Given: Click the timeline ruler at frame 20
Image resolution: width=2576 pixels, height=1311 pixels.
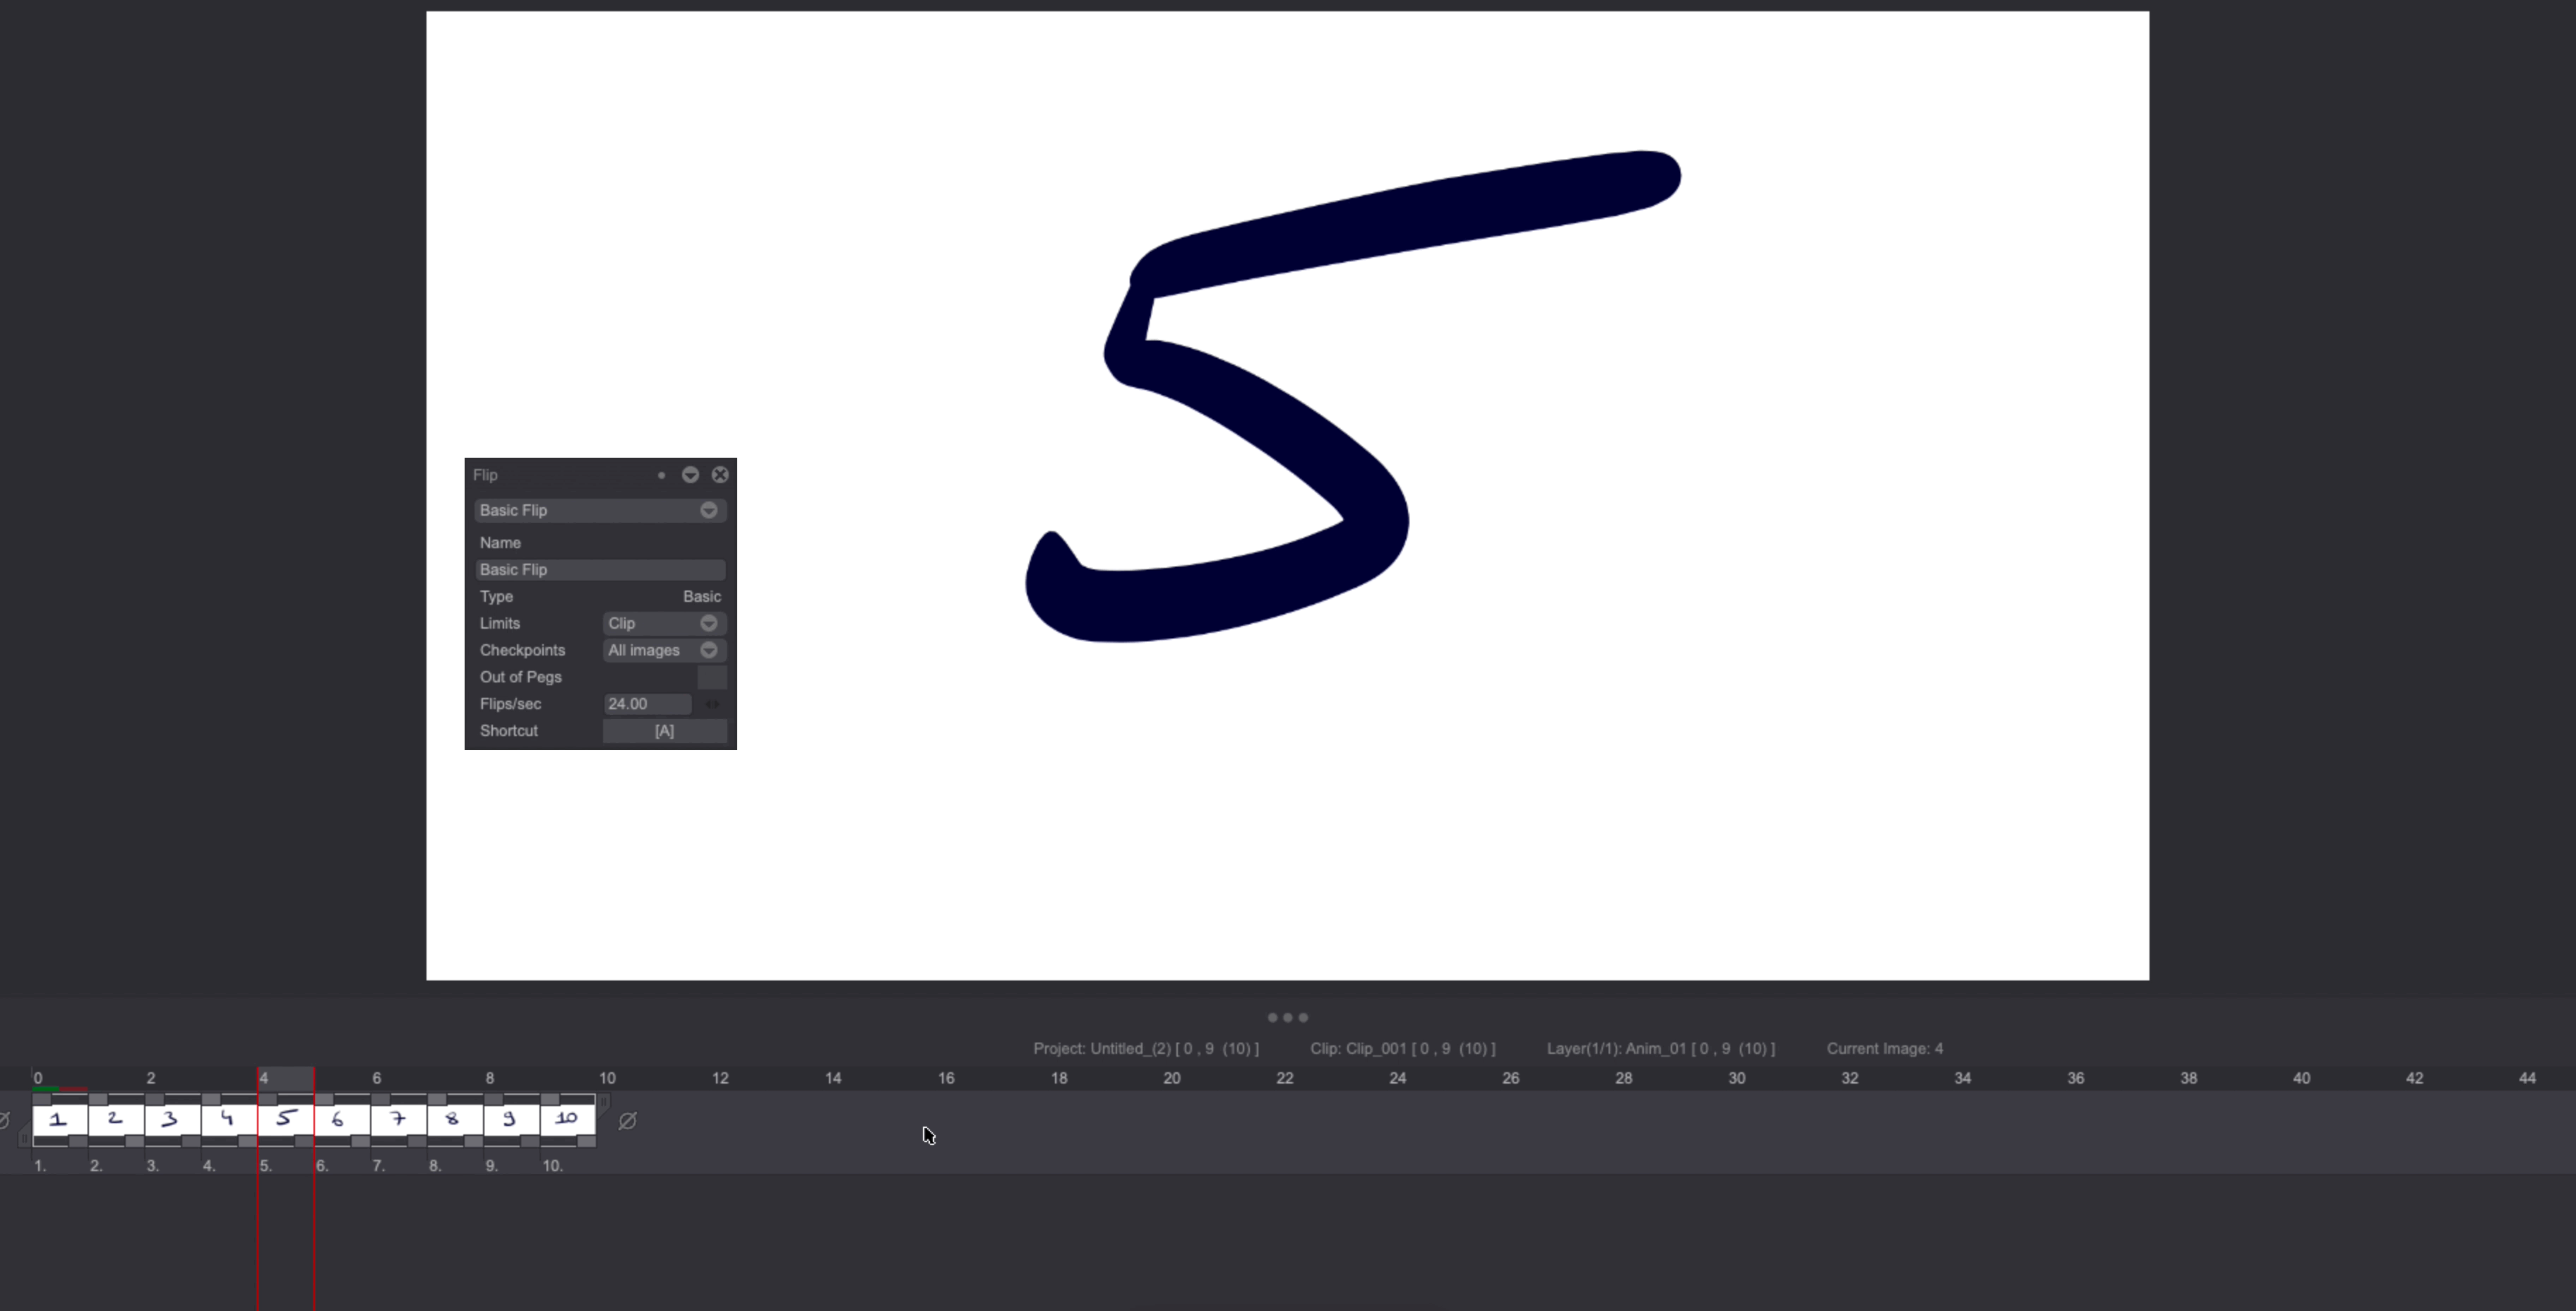Looking at the screenshot, I should [x=1171, y=1078].
